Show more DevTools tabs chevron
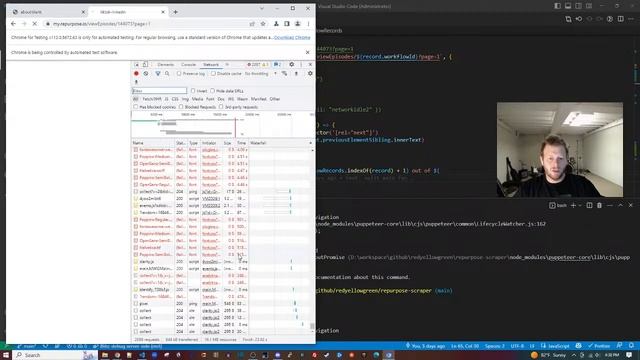The height and width of the screenshot is (360, 640). [x=227, y=64]
